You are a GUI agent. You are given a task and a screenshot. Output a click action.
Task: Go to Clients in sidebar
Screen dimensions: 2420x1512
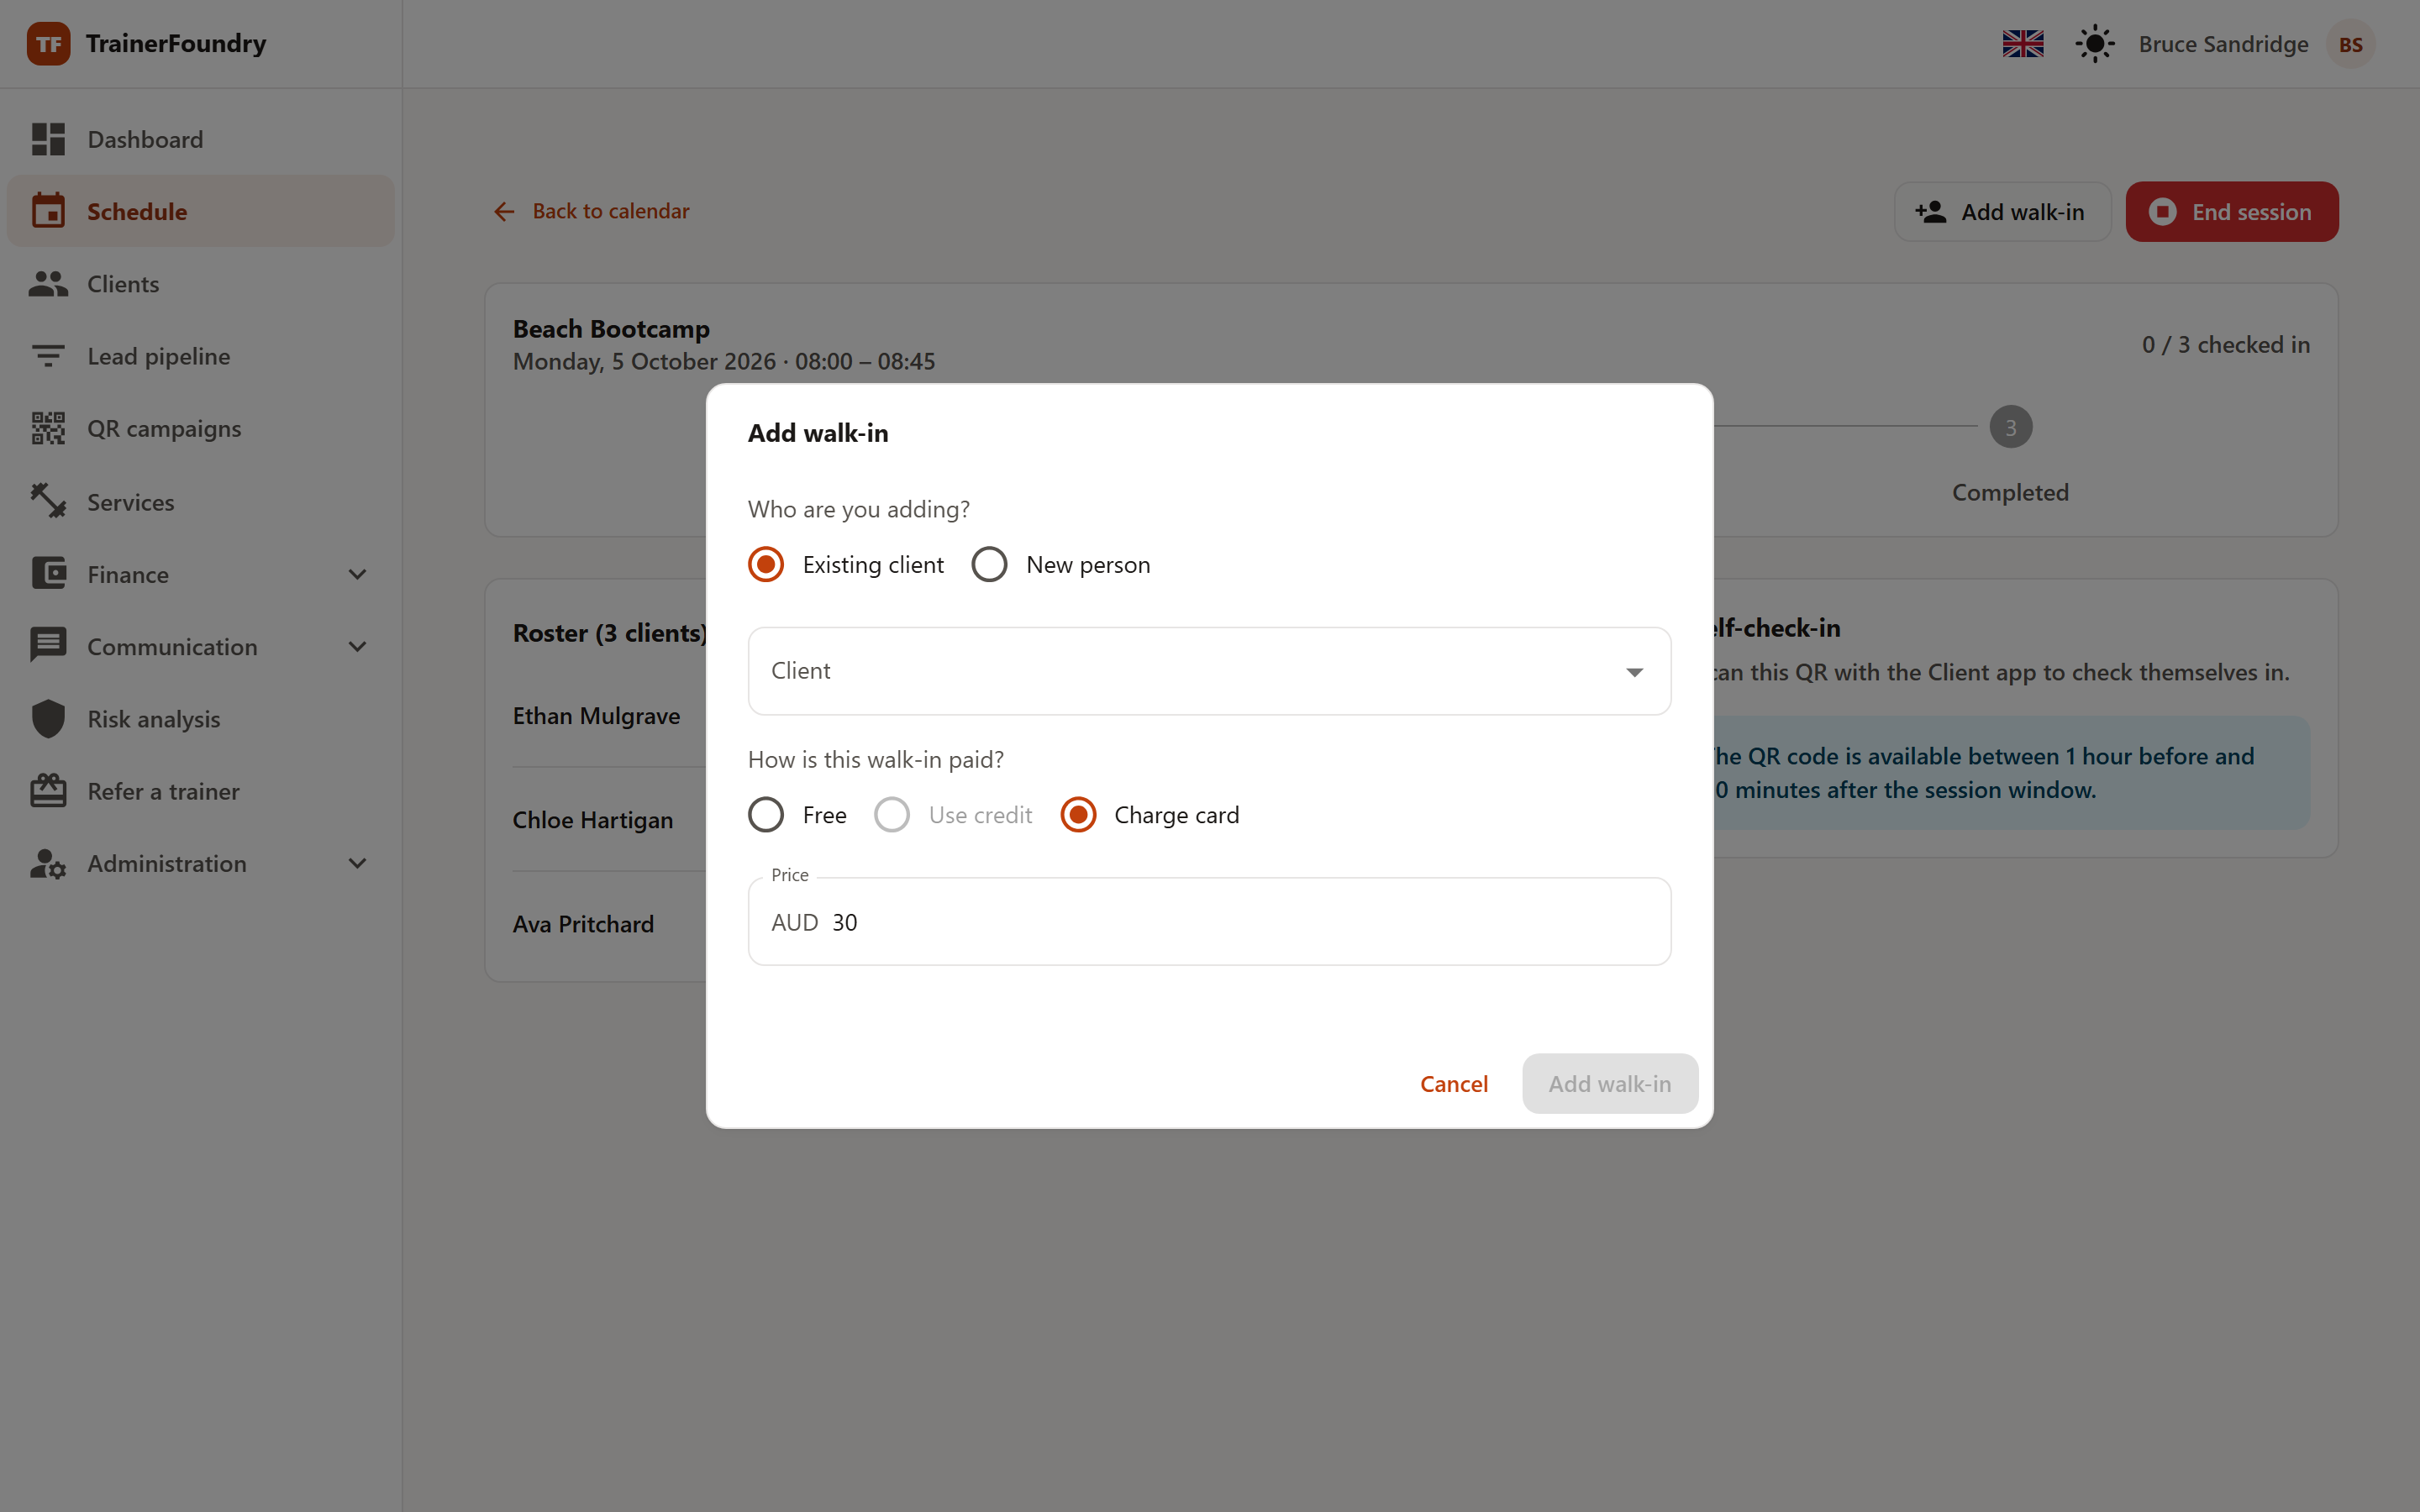[x=200, y=284]
